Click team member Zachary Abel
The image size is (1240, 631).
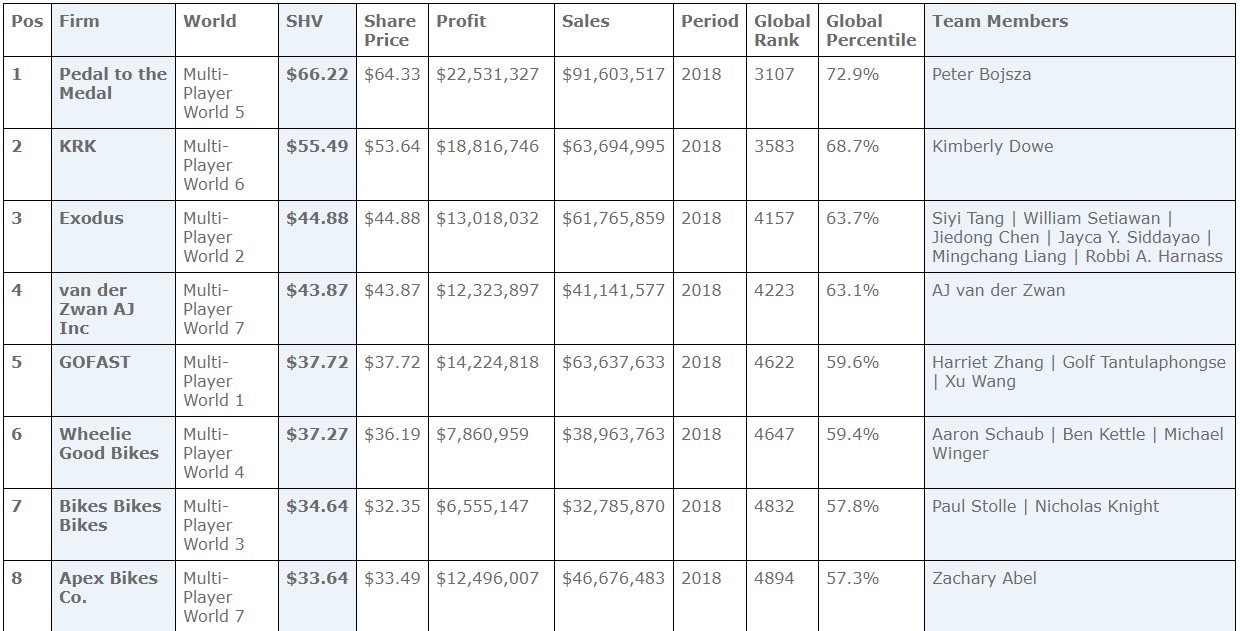pyautogui.click(x=984, y=578)
